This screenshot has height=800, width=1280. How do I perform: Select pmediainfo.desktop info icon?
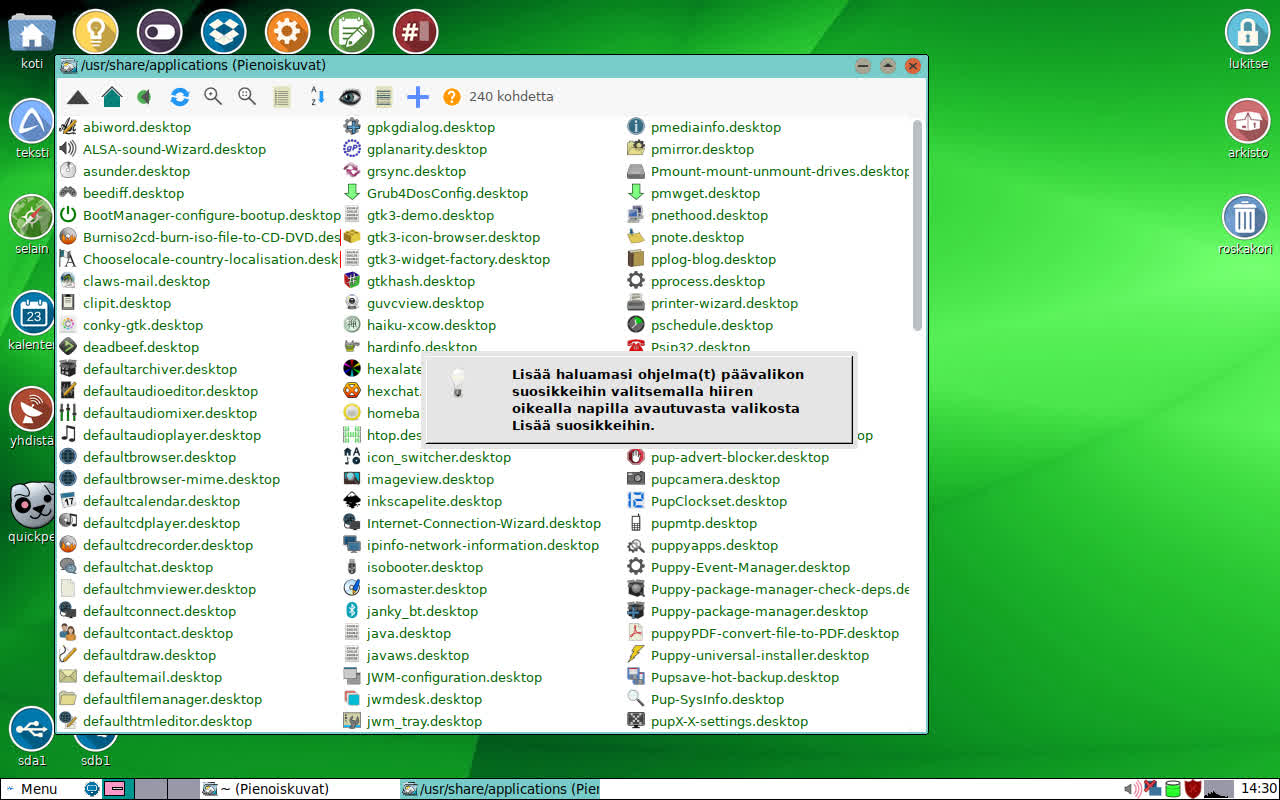click(x=636, y=127)
